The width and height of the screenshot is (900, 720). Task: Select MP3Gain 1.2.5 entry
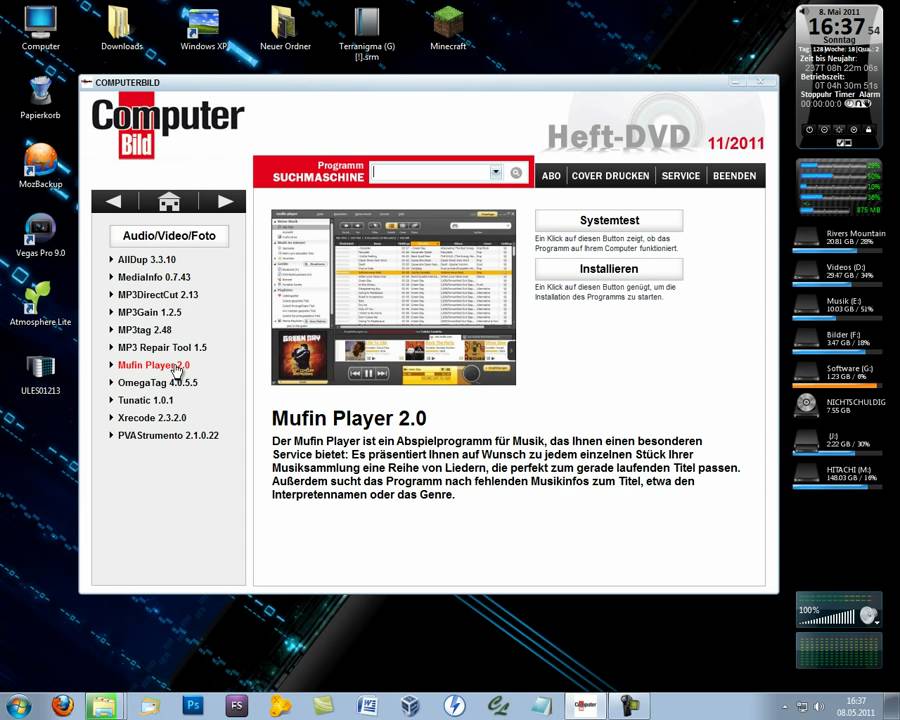coord(149,312)
